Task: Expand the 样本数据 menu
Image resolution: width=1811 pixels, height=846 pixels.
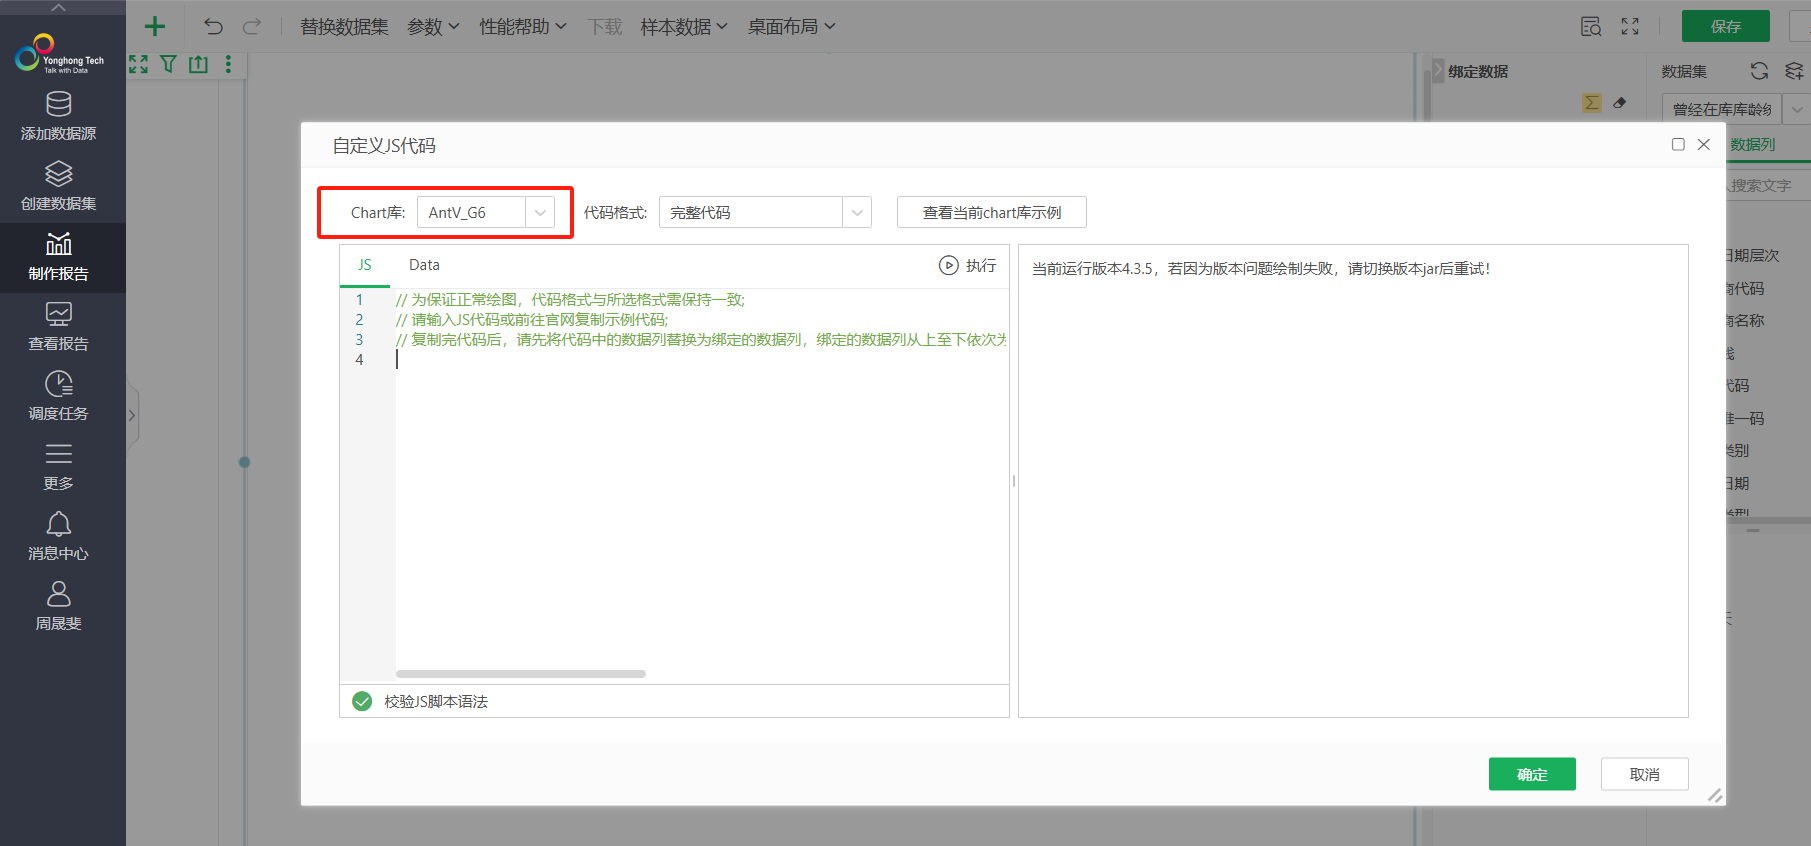Action: 684,27
